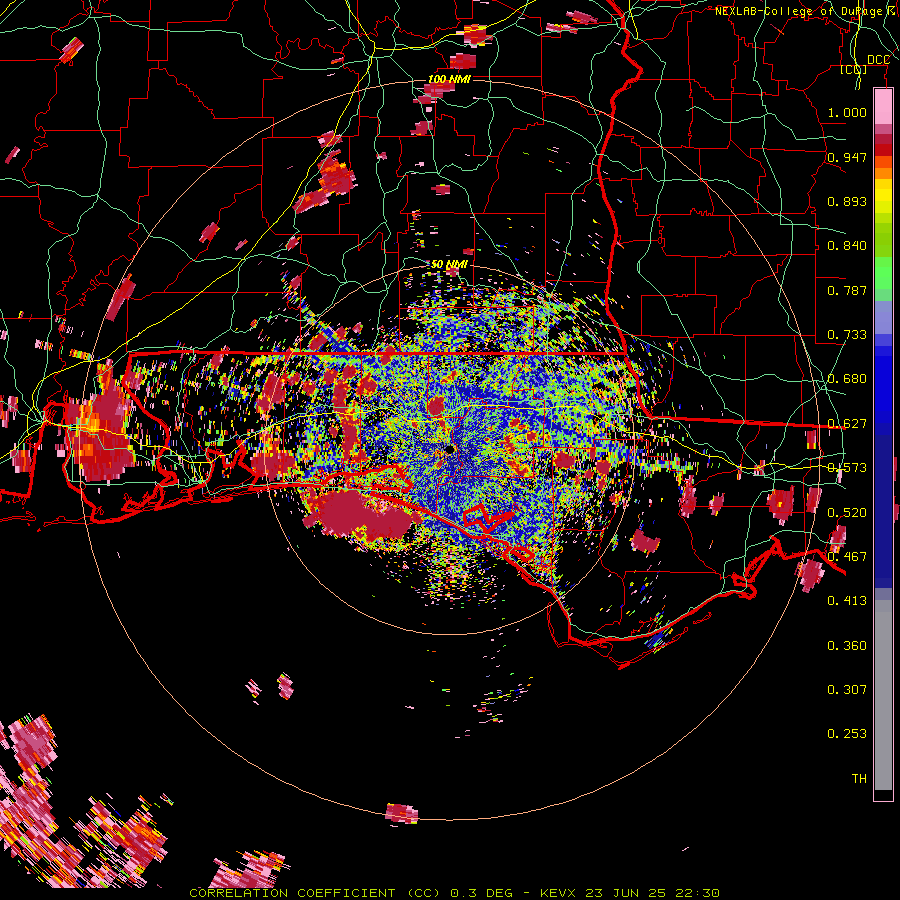This screenshot has height=900, width=900.
Task: Click the black radar site dot at center
Action: pyautogui.click(x=449, y=449)
